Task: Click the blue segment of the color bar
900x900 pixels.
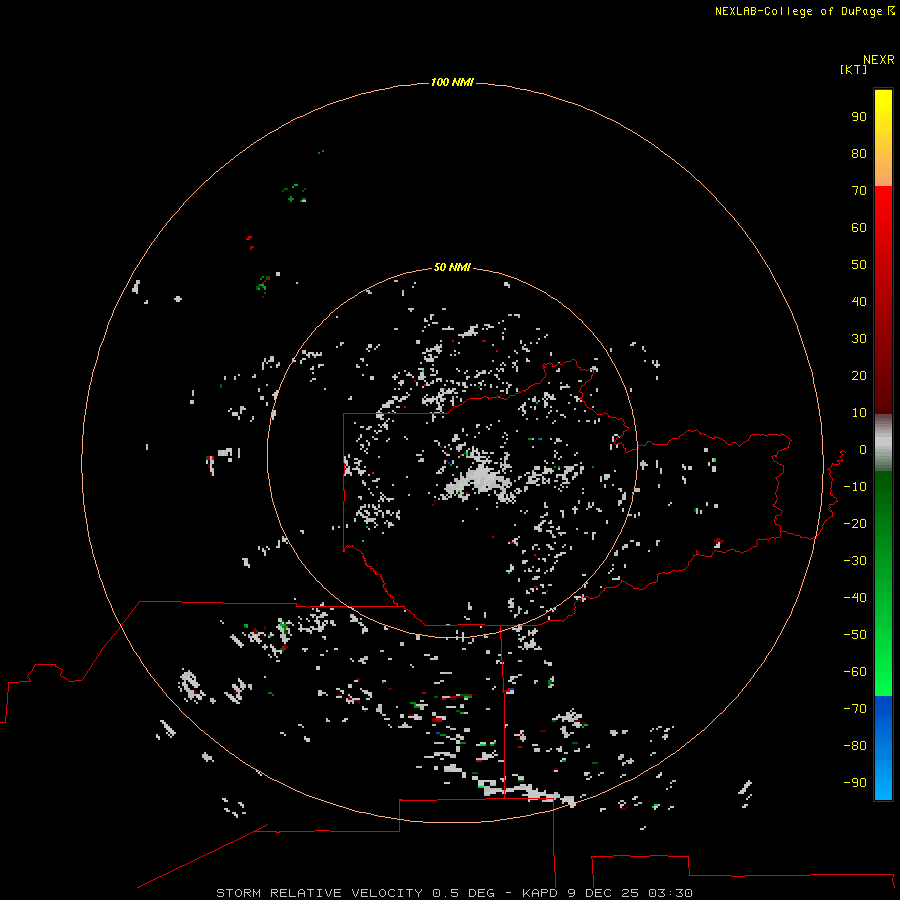Action: [x=883, y=748]
